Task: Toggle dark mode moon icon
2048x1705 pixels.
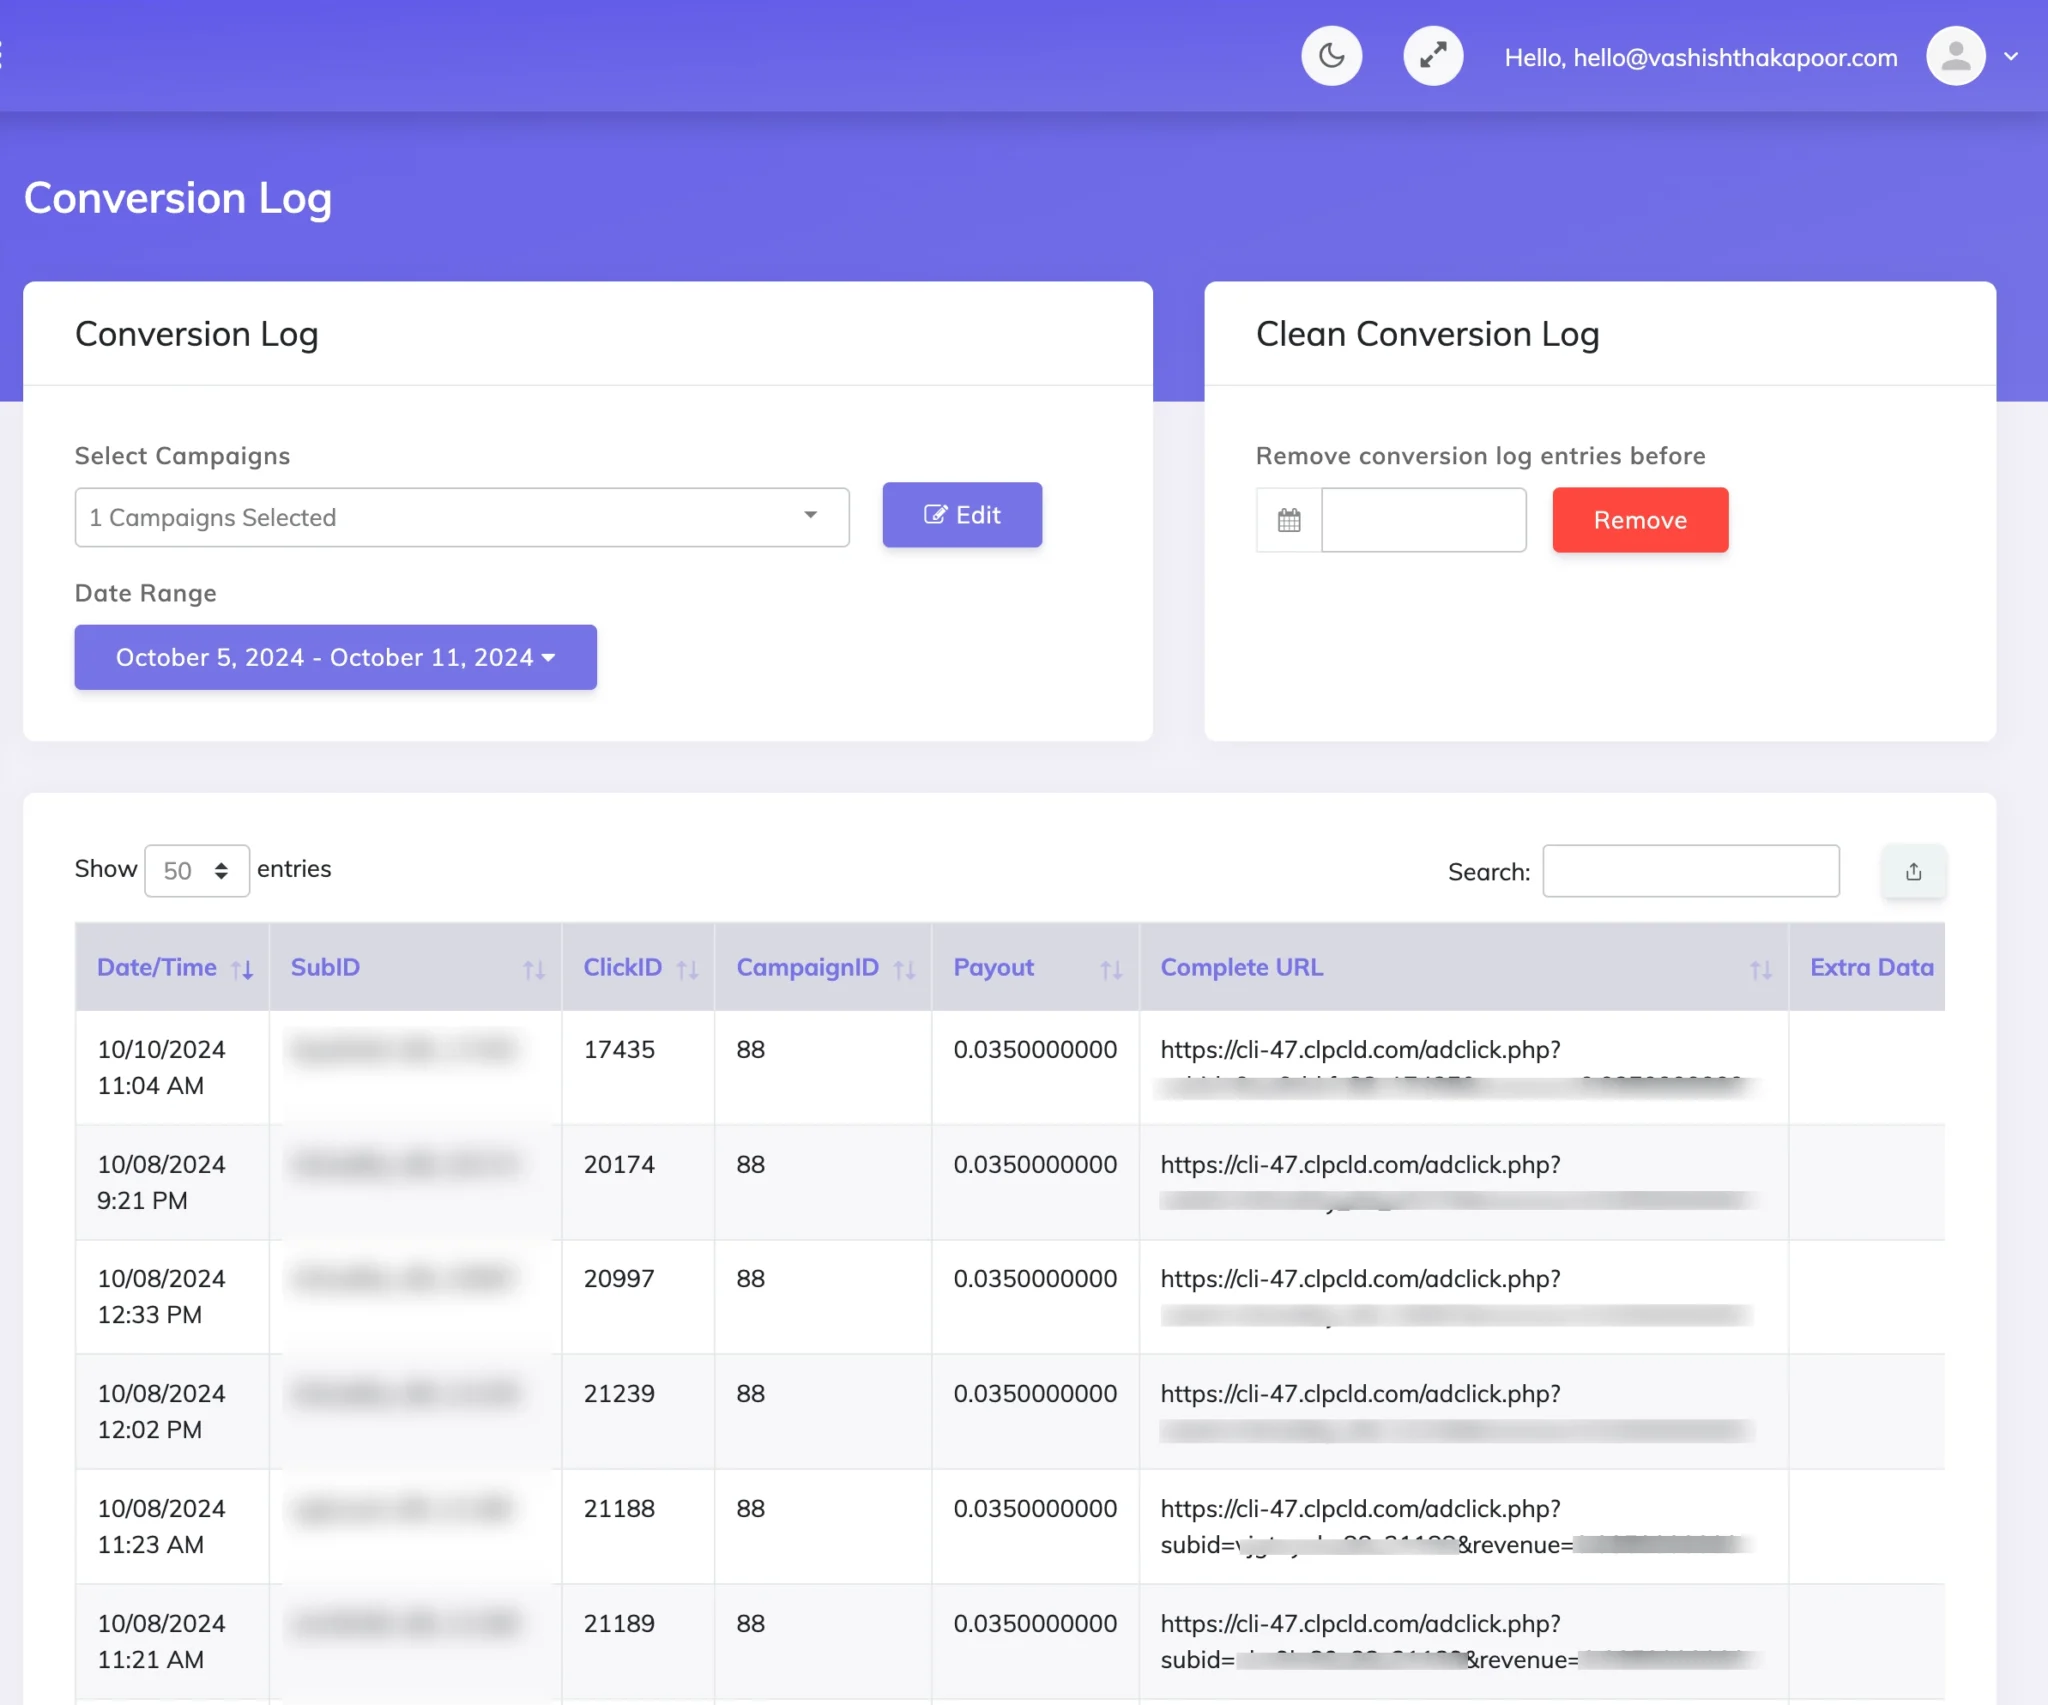Action: click(x=1331, y=56)
